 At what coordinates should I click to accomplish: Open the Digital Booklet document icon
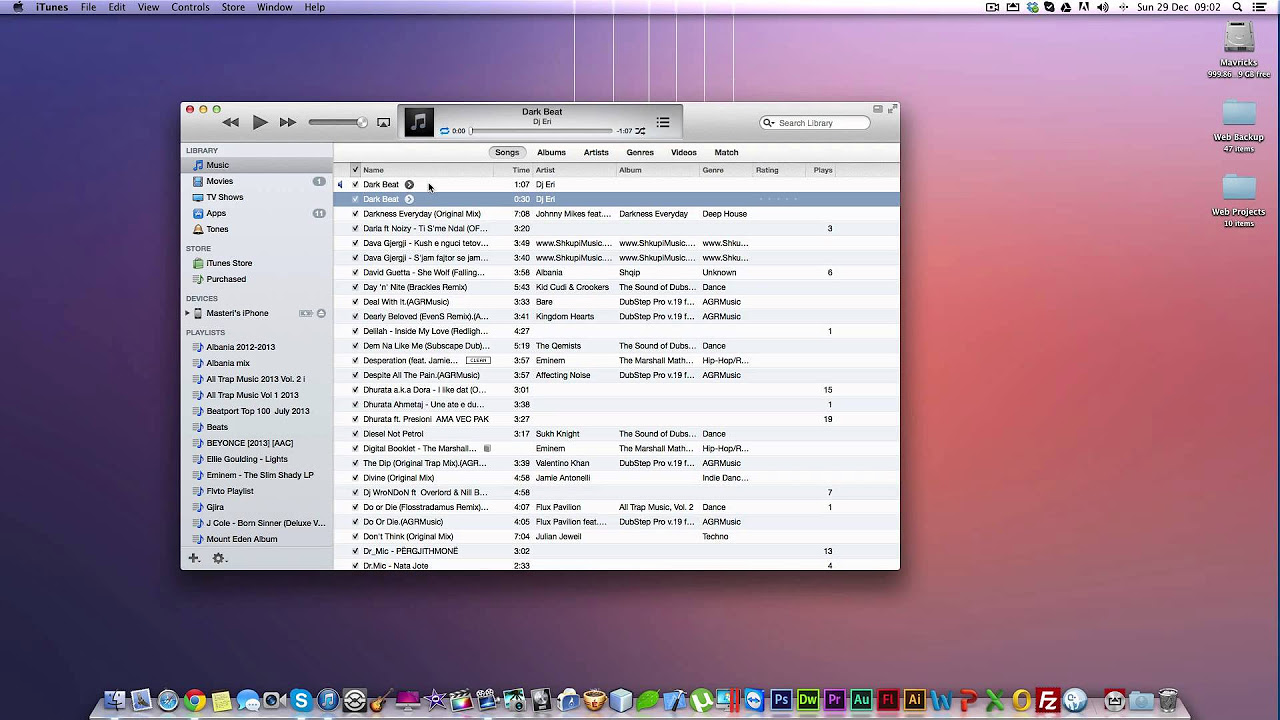point(487,448)
